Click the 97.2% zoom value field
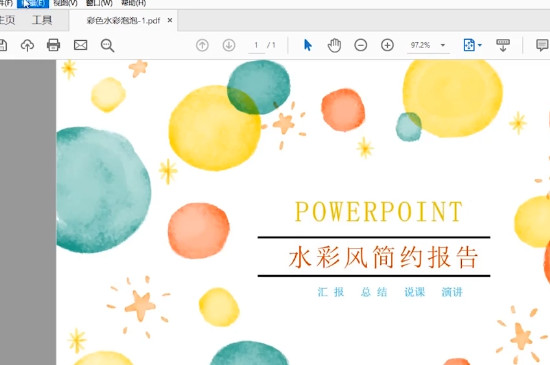 coord(421,45)
